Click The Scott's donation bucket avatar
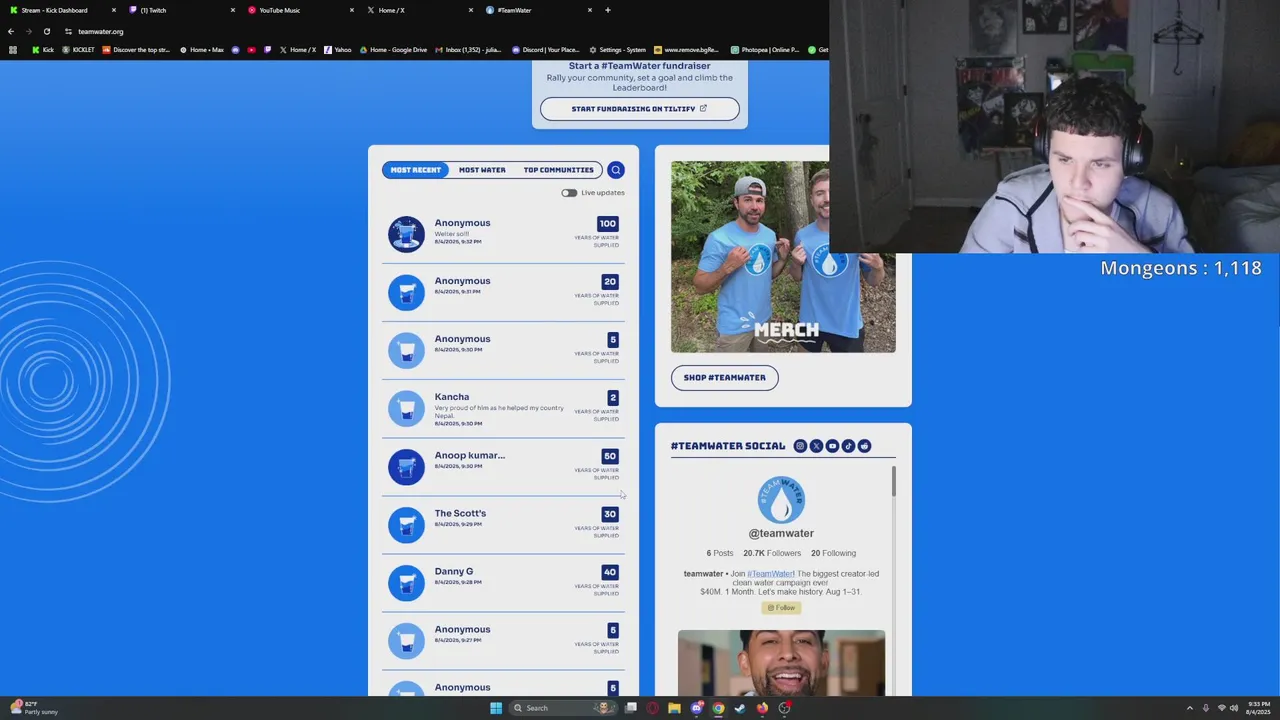 [x=406, y=524]
